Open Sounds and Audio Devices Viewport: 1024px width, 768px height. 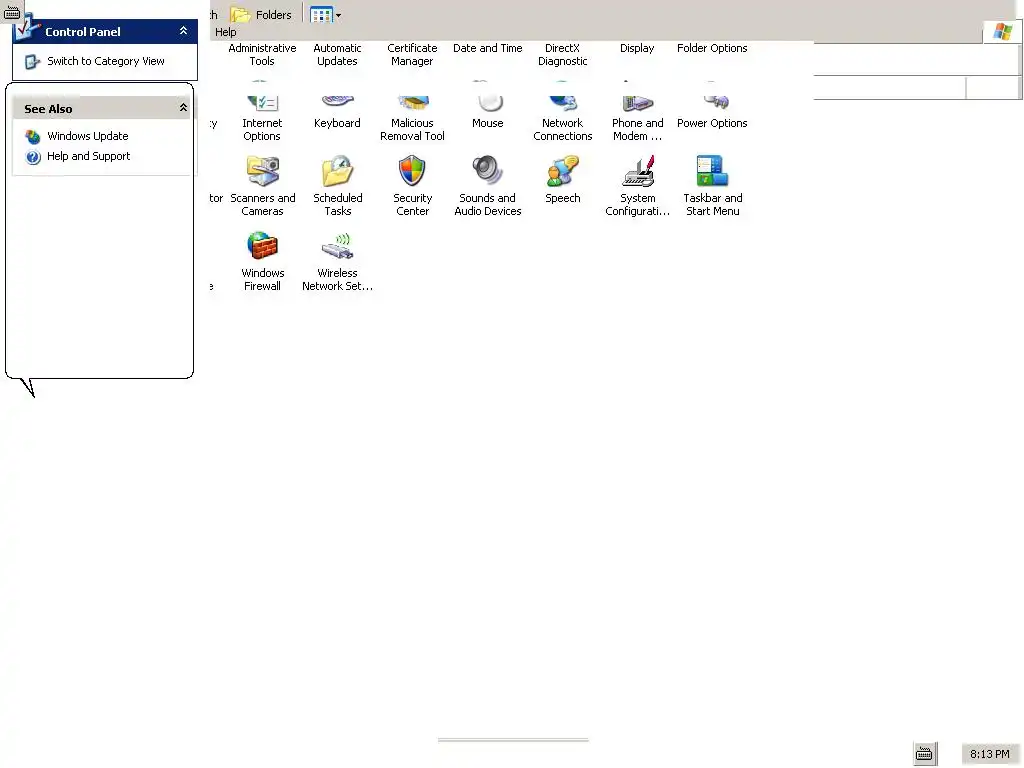pyautogui.click(x=488, y=185)
